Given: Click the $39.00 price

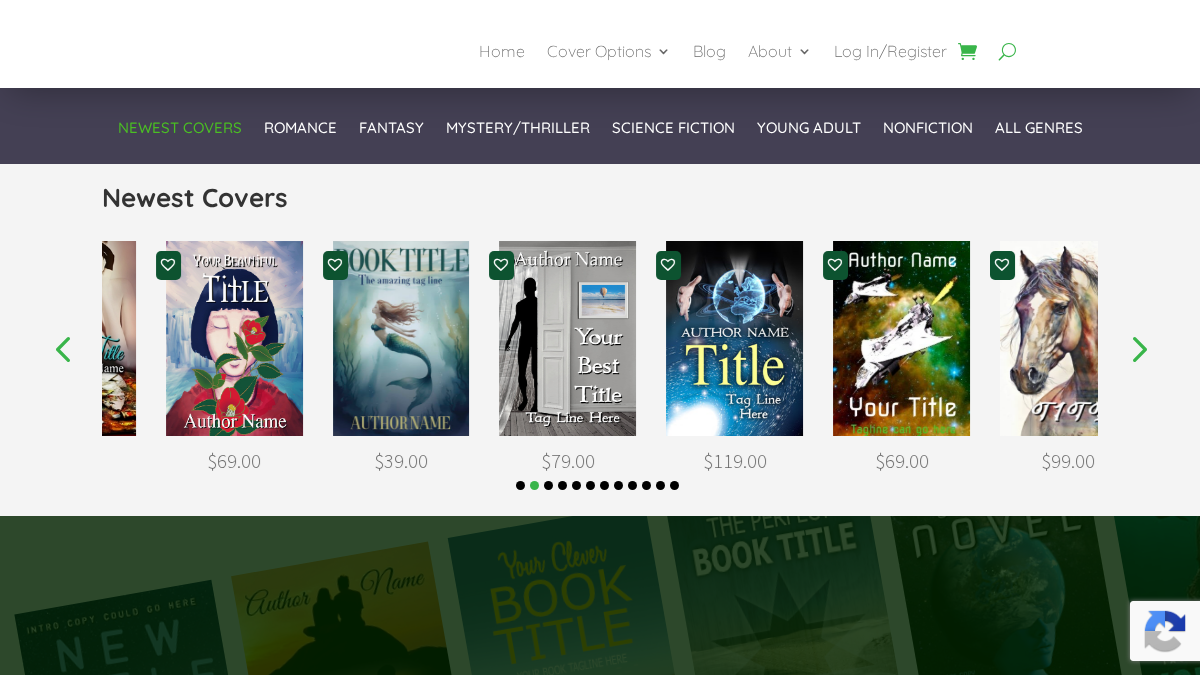Looking at the screenshot, I should point(401,461).
